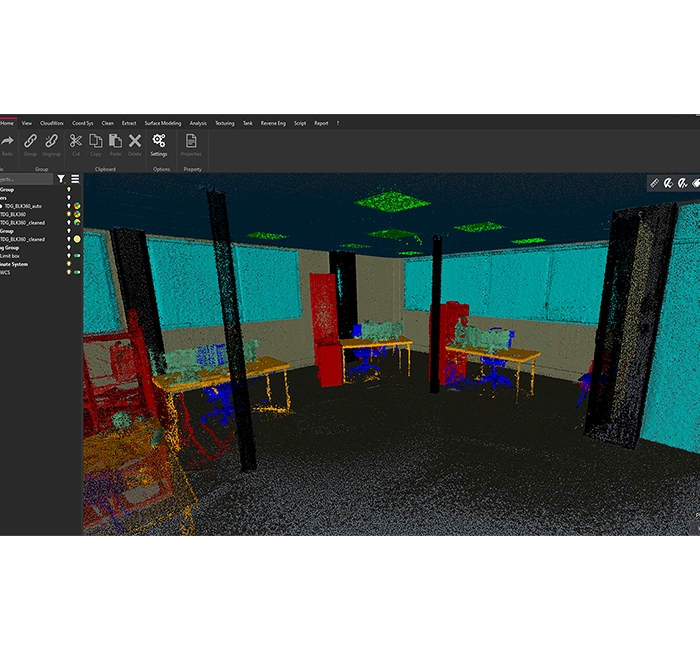This screenshot has height=650, width=700.
Task: Open Settings gear in Options group
Action: [x=159, y=141]
